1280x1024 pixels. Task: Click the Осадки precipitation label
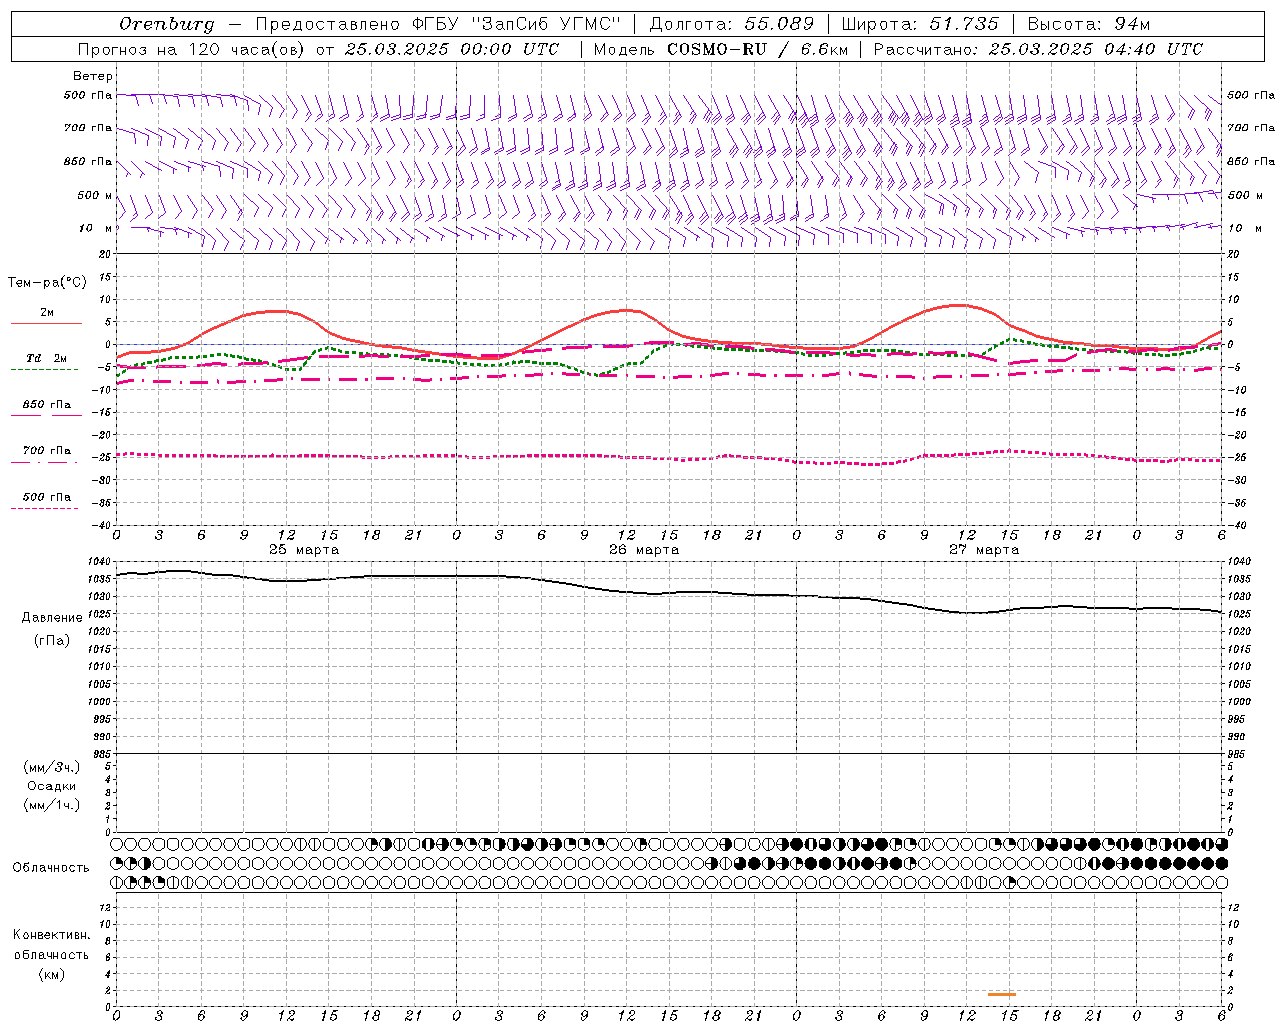coord(52,786)
